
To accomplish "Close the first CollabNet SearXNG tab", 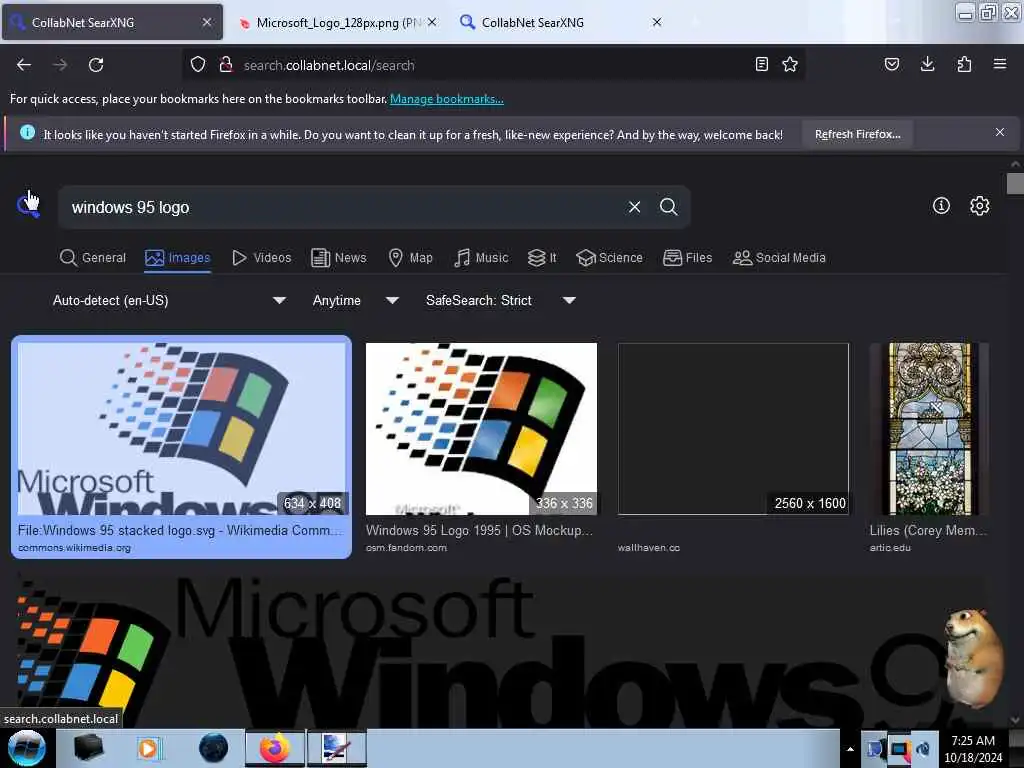I will click(206, 22).
